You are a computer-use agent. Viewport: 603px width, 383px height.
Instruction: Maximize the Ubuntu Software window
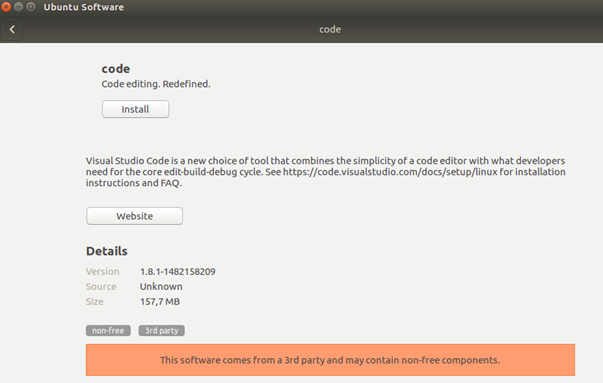(x=31, y=7)
